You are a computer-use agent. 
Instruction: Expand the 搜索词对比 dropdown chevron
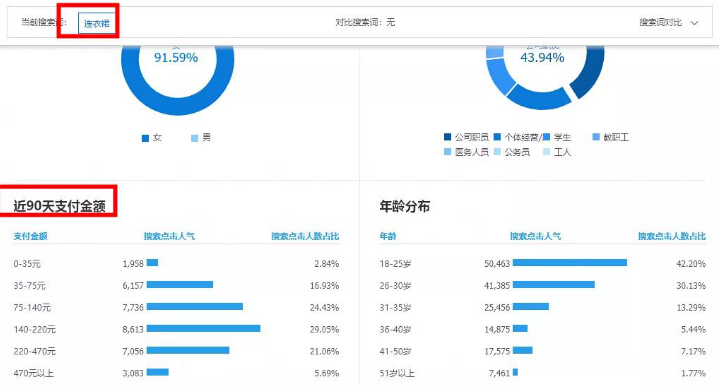click(694, 23)
